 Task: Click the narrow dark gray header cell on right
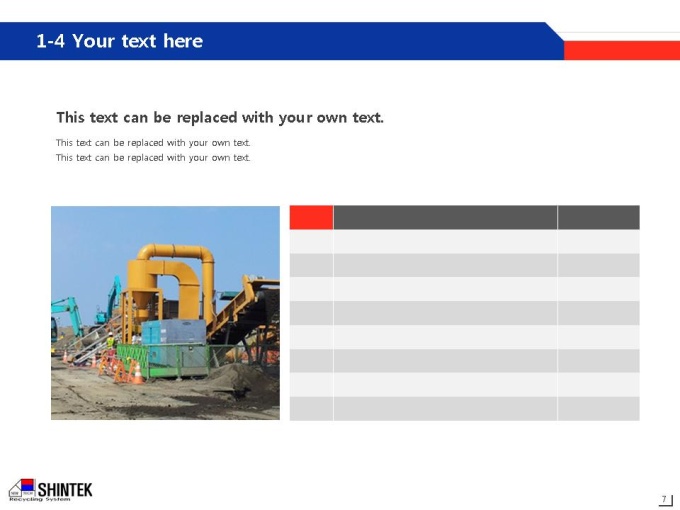(x=598, y=217)
